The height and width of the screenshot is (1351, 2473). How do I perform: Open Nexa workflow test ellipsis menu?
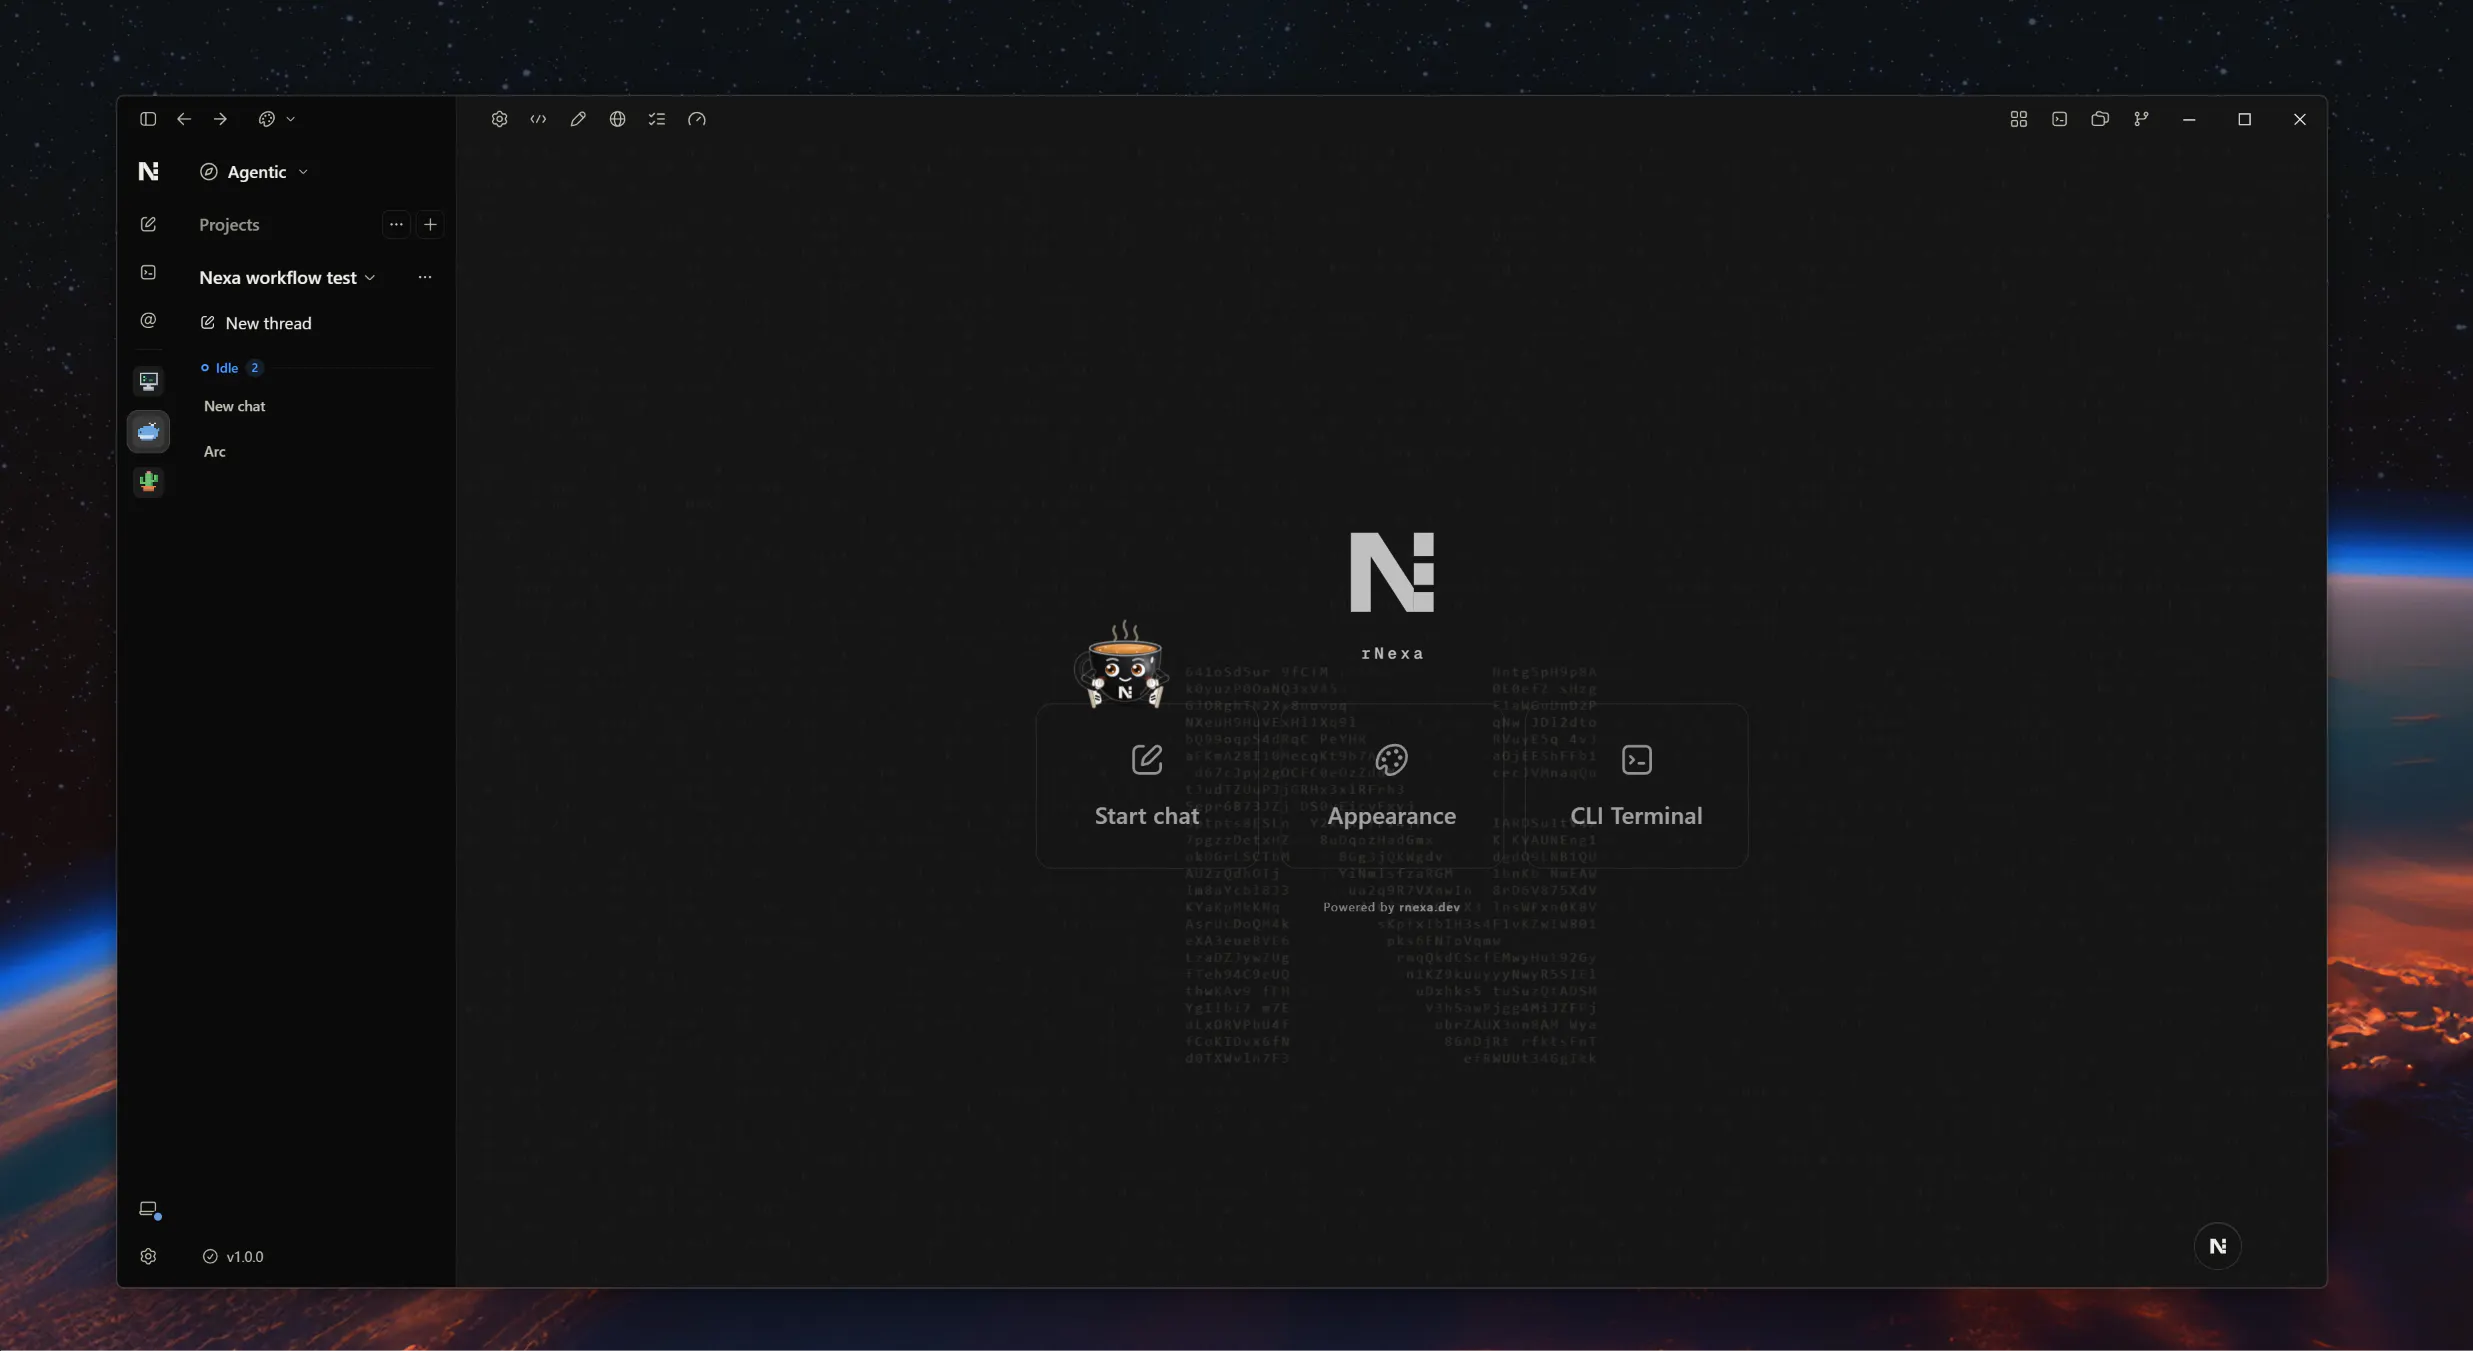(x=425, y=277)
